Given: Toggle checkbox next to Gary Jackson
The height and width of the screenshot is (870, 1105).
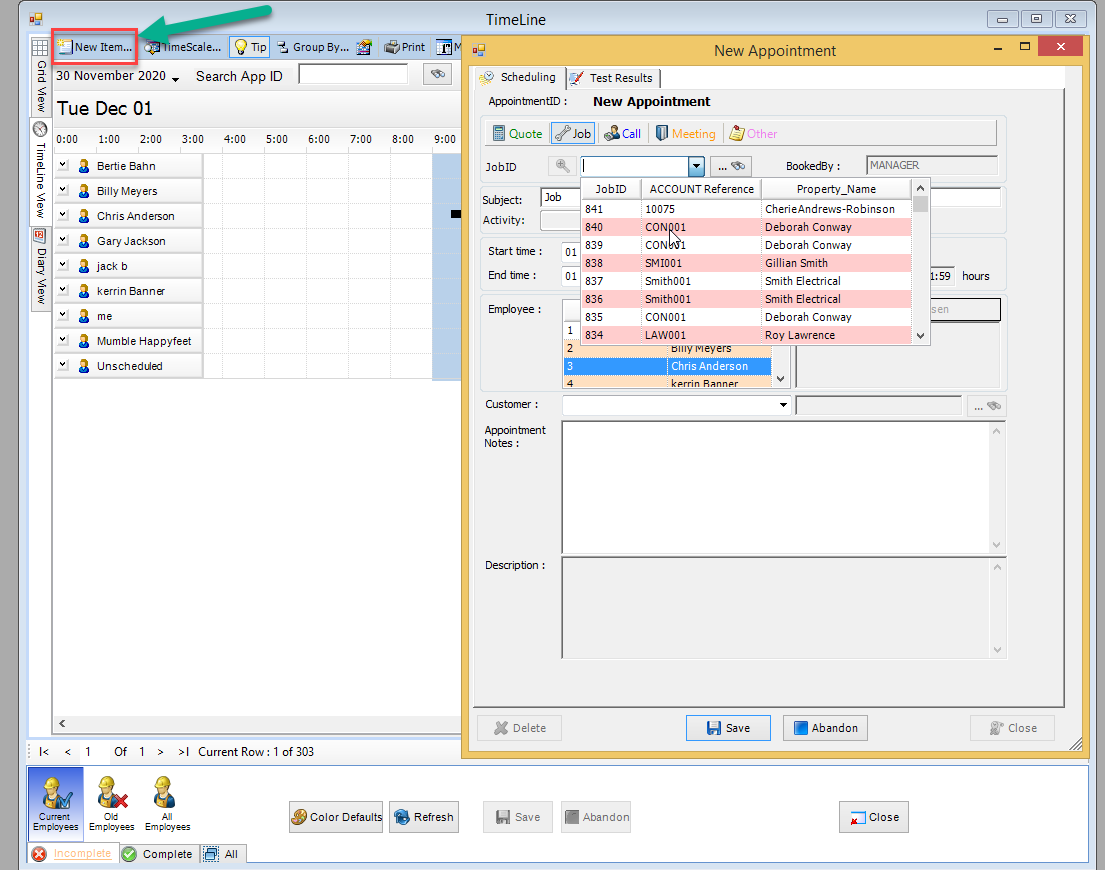Looking at the screenshot, I should click(x=63, y=240).
